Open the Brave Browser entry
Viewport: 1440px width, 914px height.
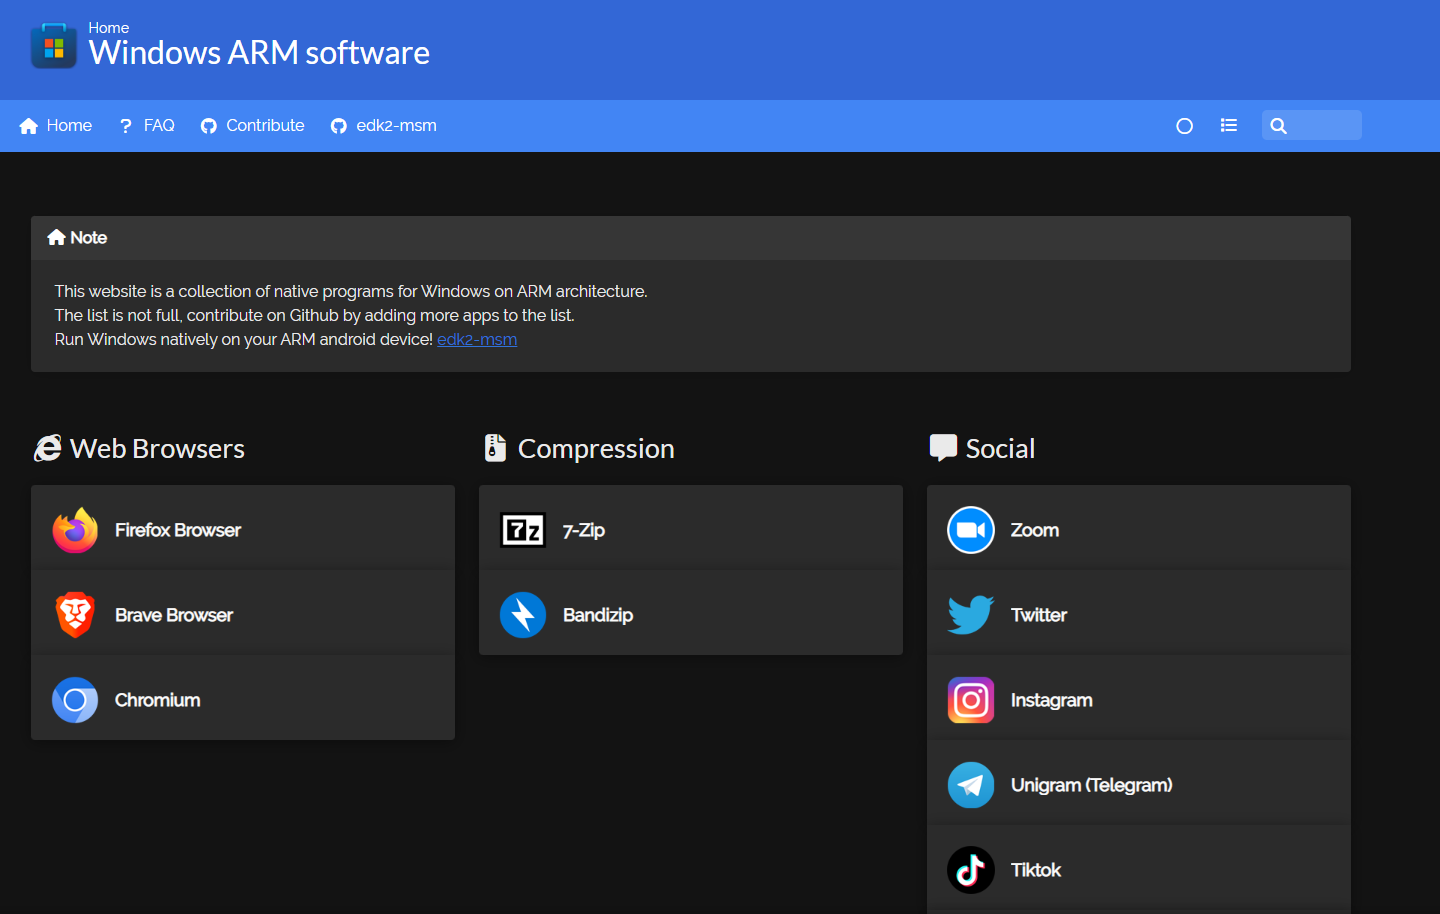[243, 615]
